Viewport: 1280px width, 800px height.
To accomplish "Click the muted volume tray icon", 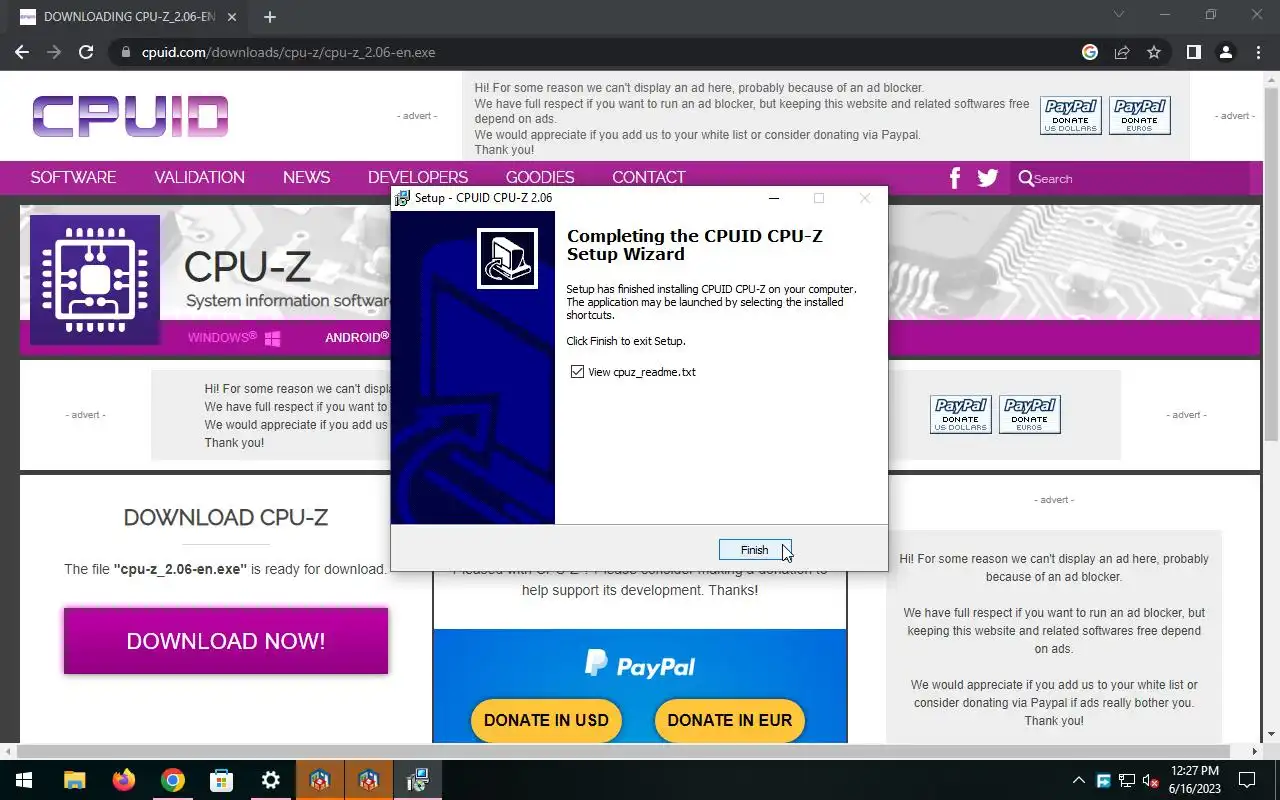I will pos(1151,780).
